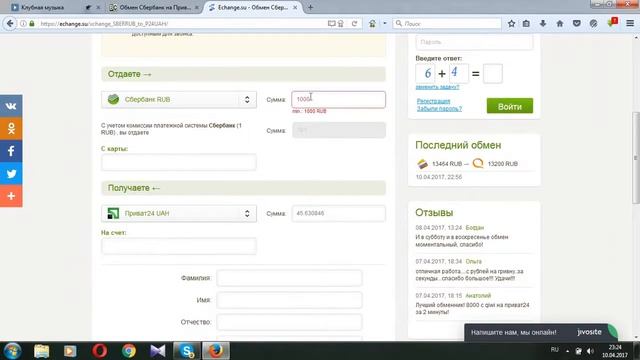The height and width of the screenshot is (360, 640).
Task: Click 13464 RUB last exchange amount
Action: click(447, 164)
